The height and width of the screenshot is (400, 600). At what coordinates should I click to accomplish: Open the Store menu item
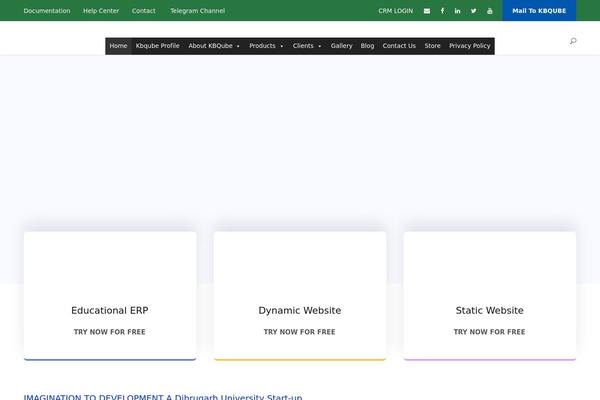tap(432, 46)
